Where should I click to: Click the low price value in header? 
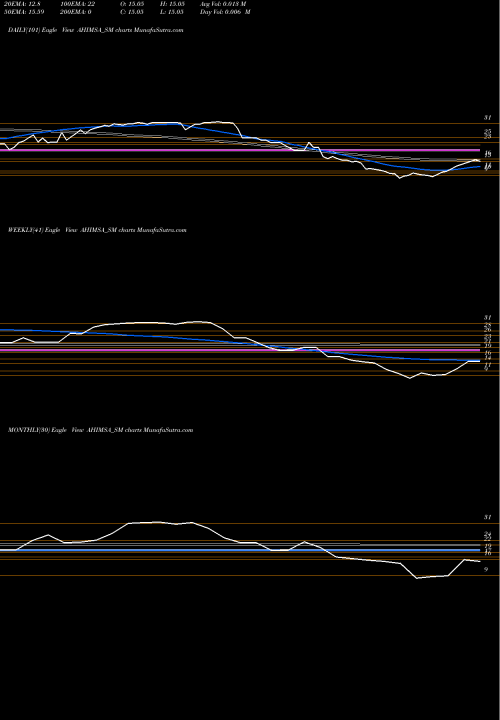[172, 12]
